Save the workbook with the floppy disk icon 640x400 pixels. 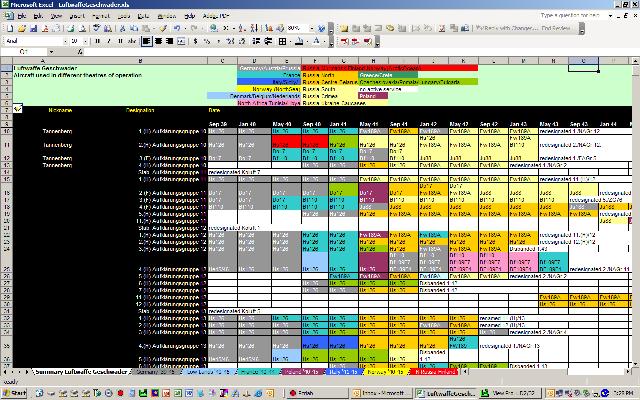point(33,28)
